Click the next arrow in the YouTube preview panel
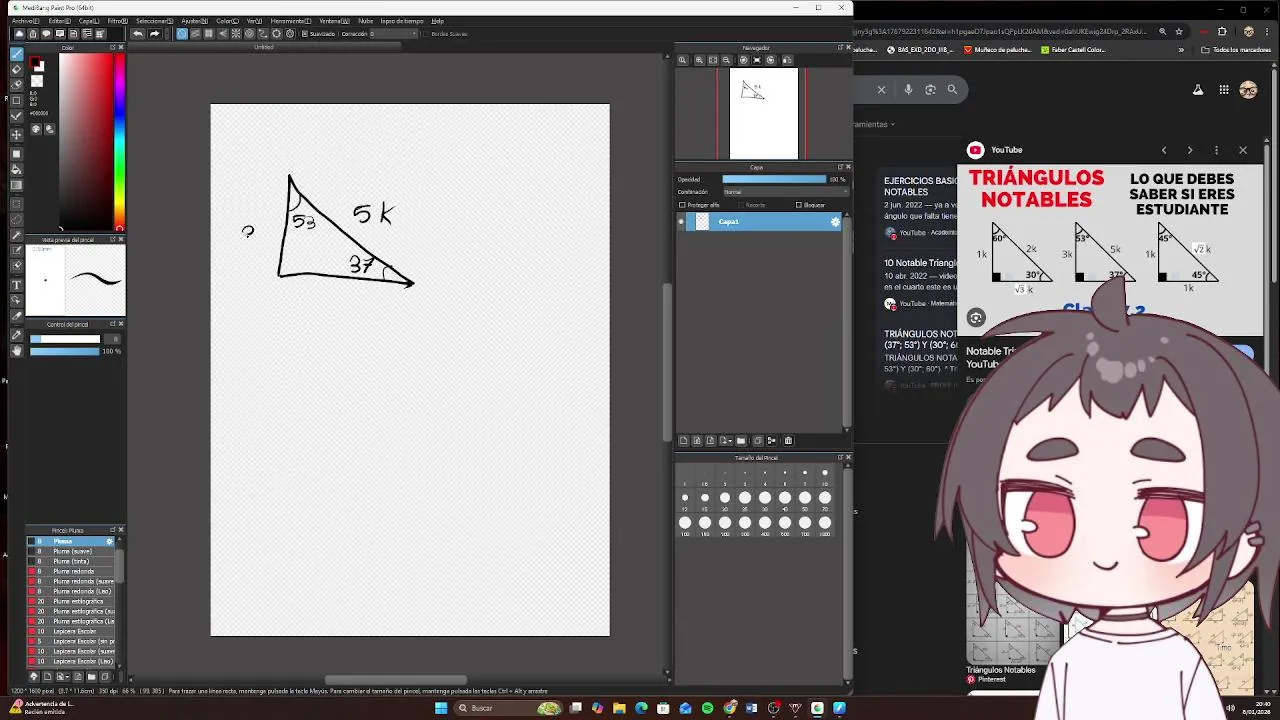Screen dimensions: 1280x720 (1190, 150)
